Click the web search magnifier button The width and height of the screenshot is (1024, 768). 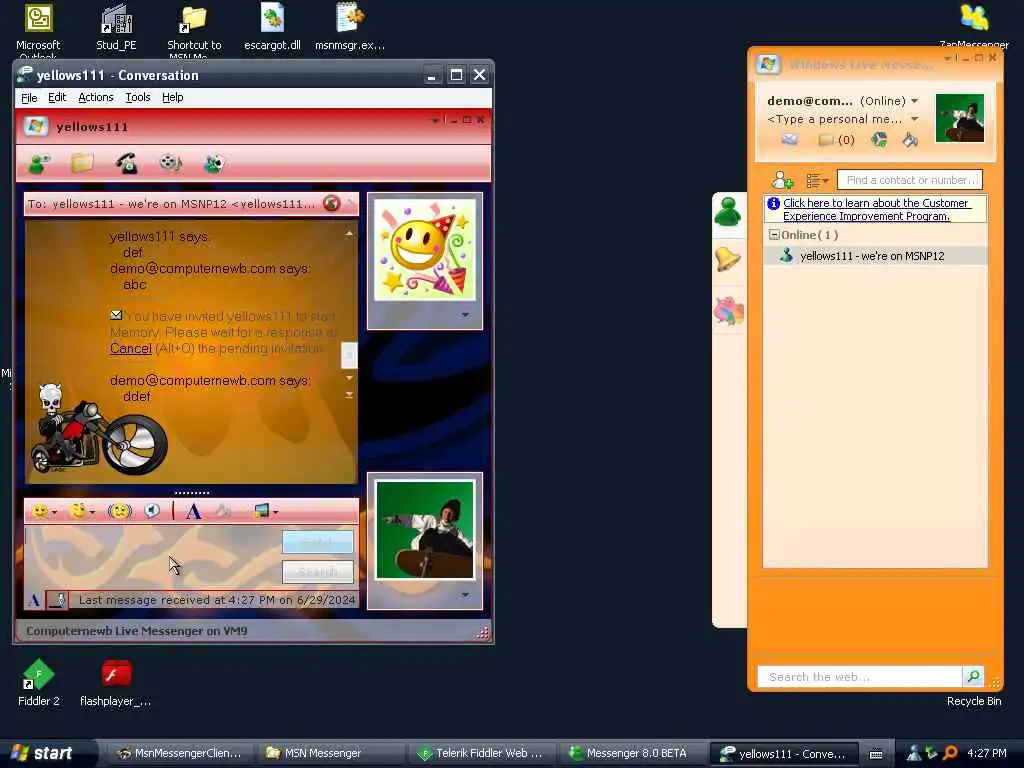(x=973, y=677)
